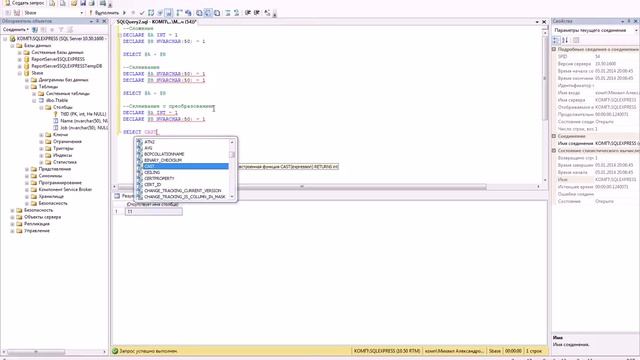The width and height of the screenshot is (640, 360).
Task: Select the Job nvarchar(50) column
Action: 84,128
